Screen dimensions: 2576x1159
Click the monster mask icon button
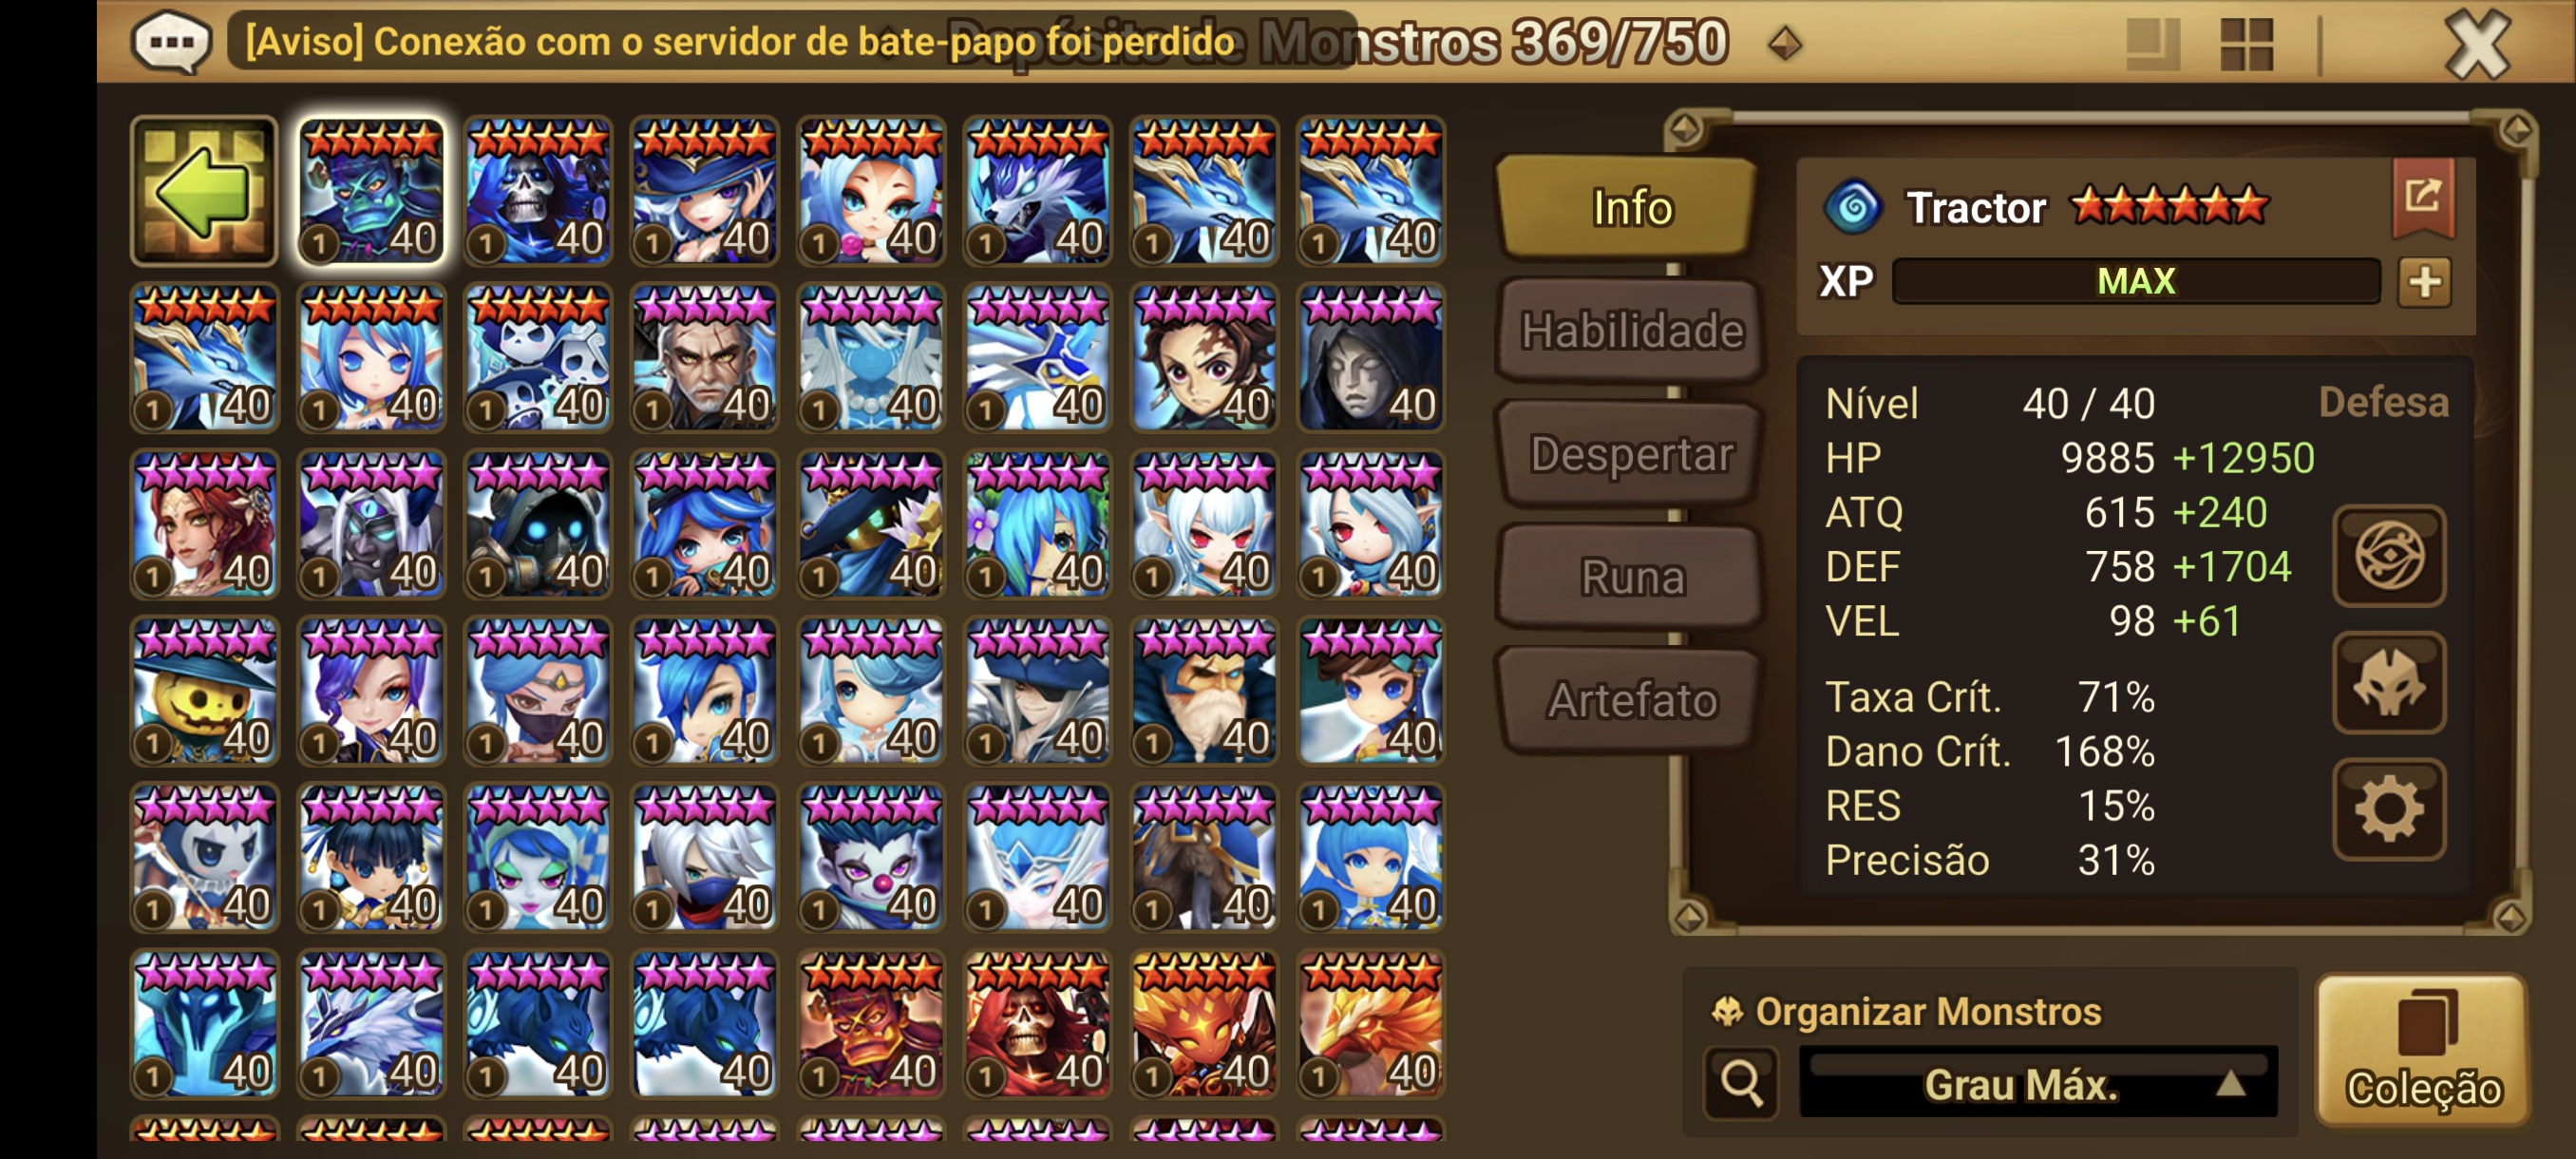click(2389, 682)
